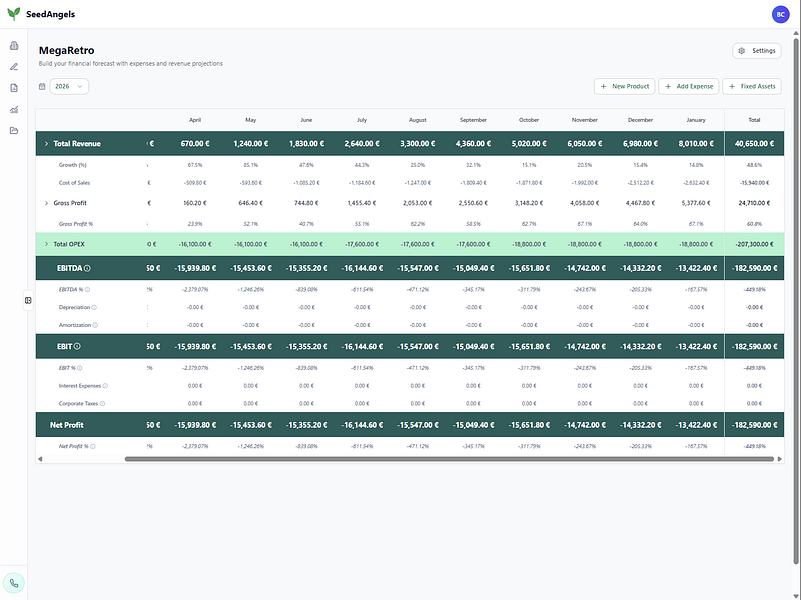801x600 pixels.
Task: Click the horizontal table scrollbar thumb
Action: 450,459
